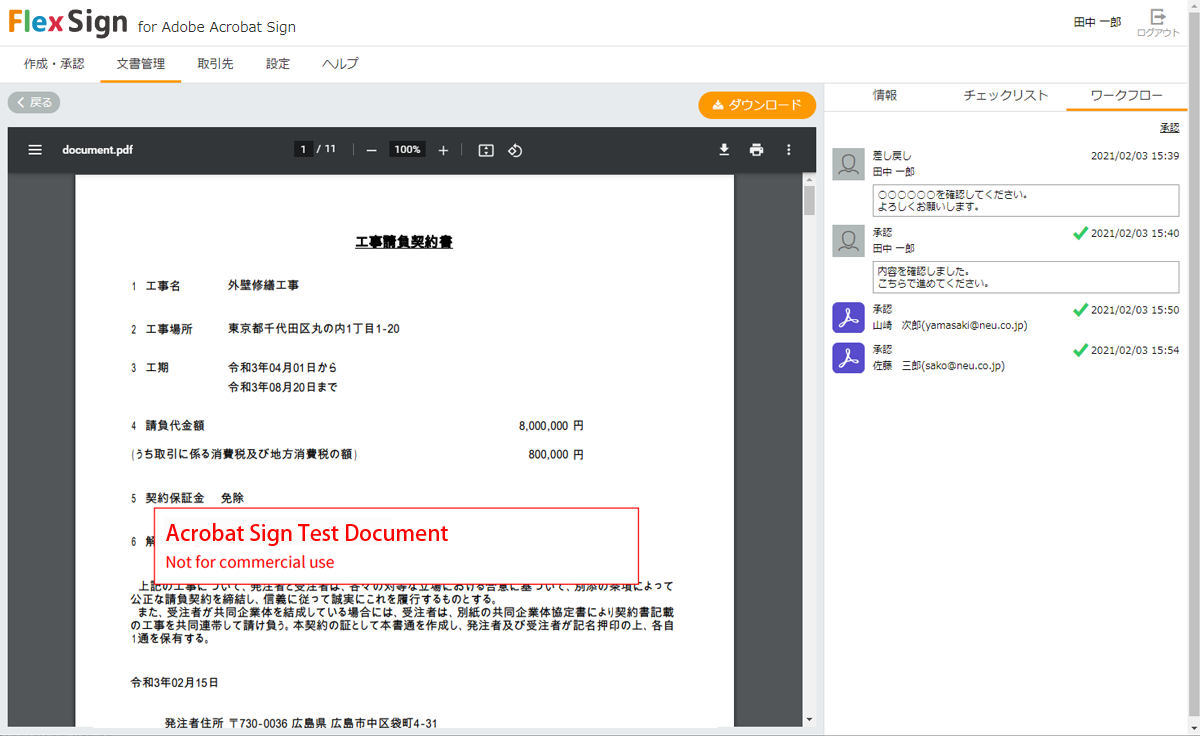This screenshot has width=1200, height=736.
Task: Click the 100% zoom level field
Action: pos(407,150)
